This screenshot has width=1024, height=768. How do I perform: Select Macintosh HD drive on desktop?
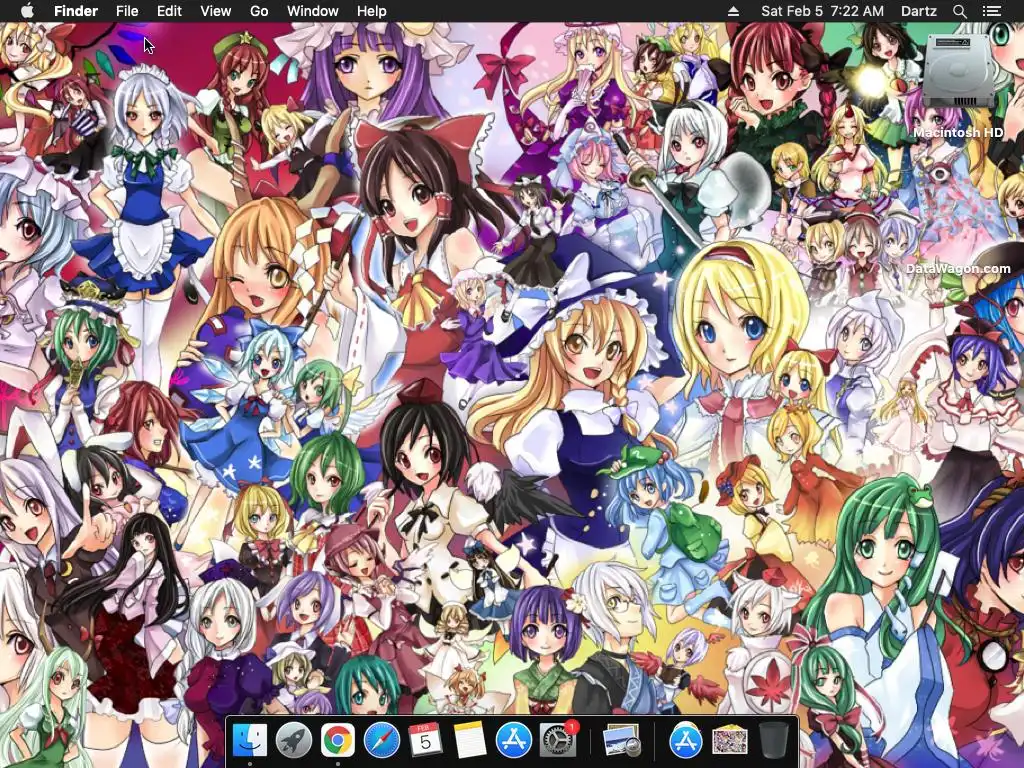point(958,71)
